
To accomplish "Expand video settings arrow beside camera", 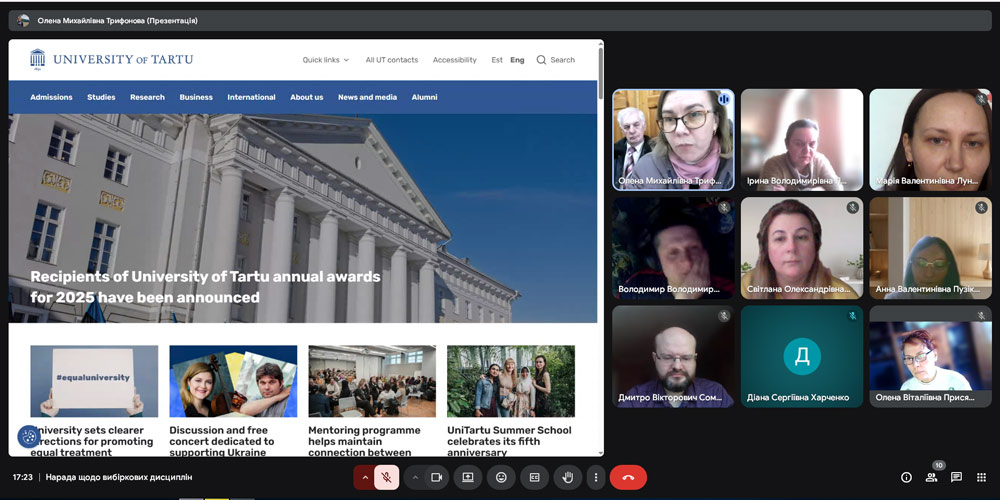I will [415, 477].
